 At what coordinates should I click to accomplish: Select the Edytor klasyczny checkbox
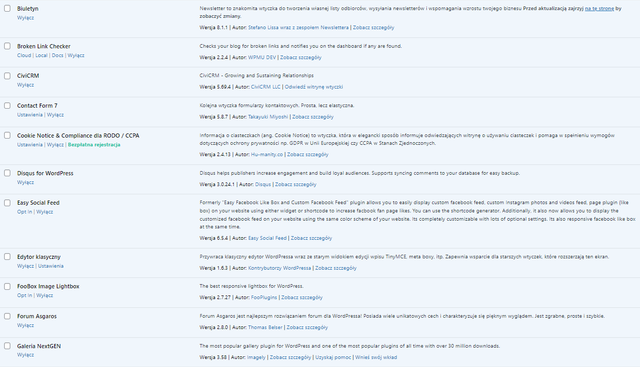[7, 257]
